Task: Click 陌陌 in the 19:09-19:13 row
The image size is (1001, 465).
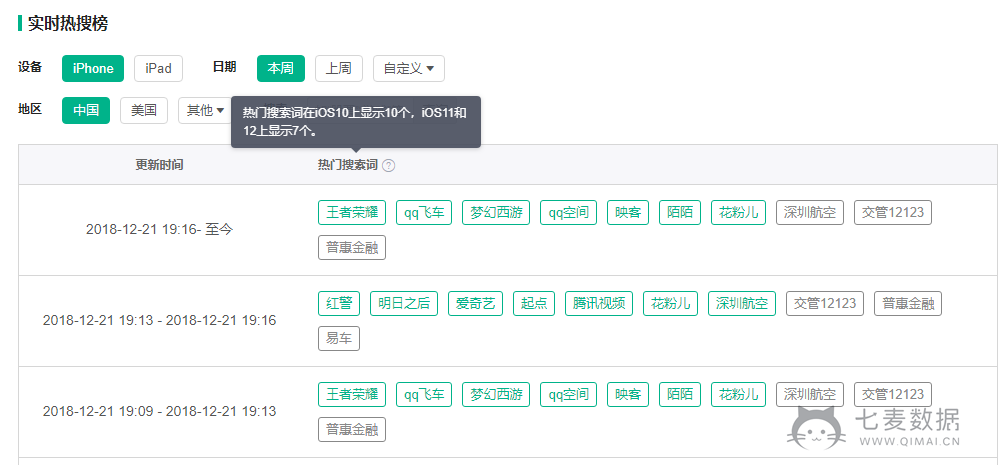Action: pyautogui.click(x=680, y=394)
